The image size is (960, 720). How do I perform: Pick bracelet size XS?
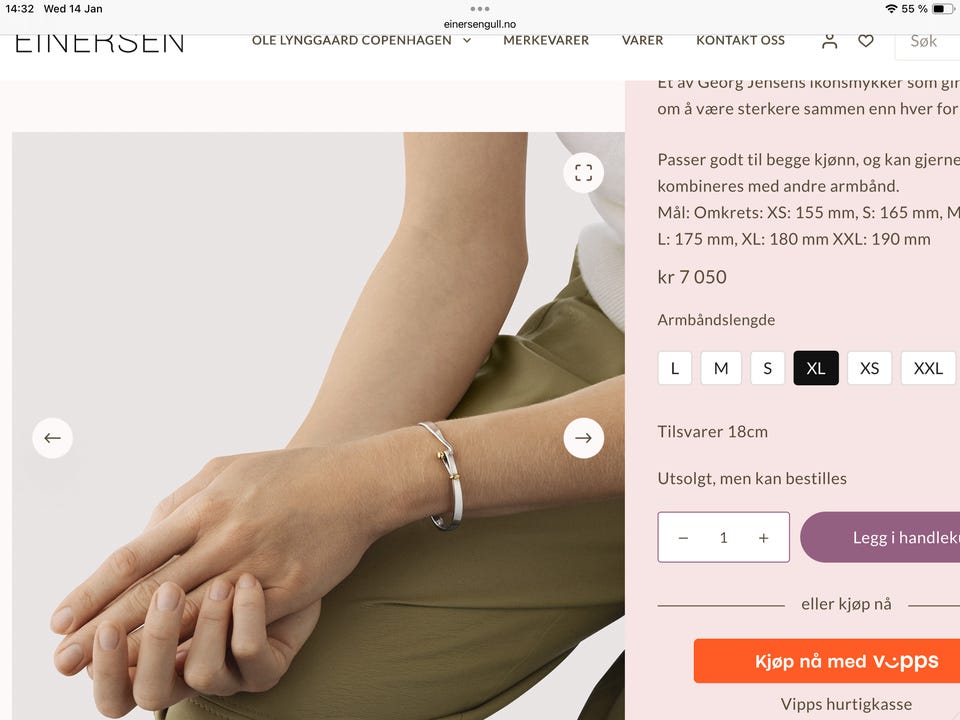tap(869, 368)
